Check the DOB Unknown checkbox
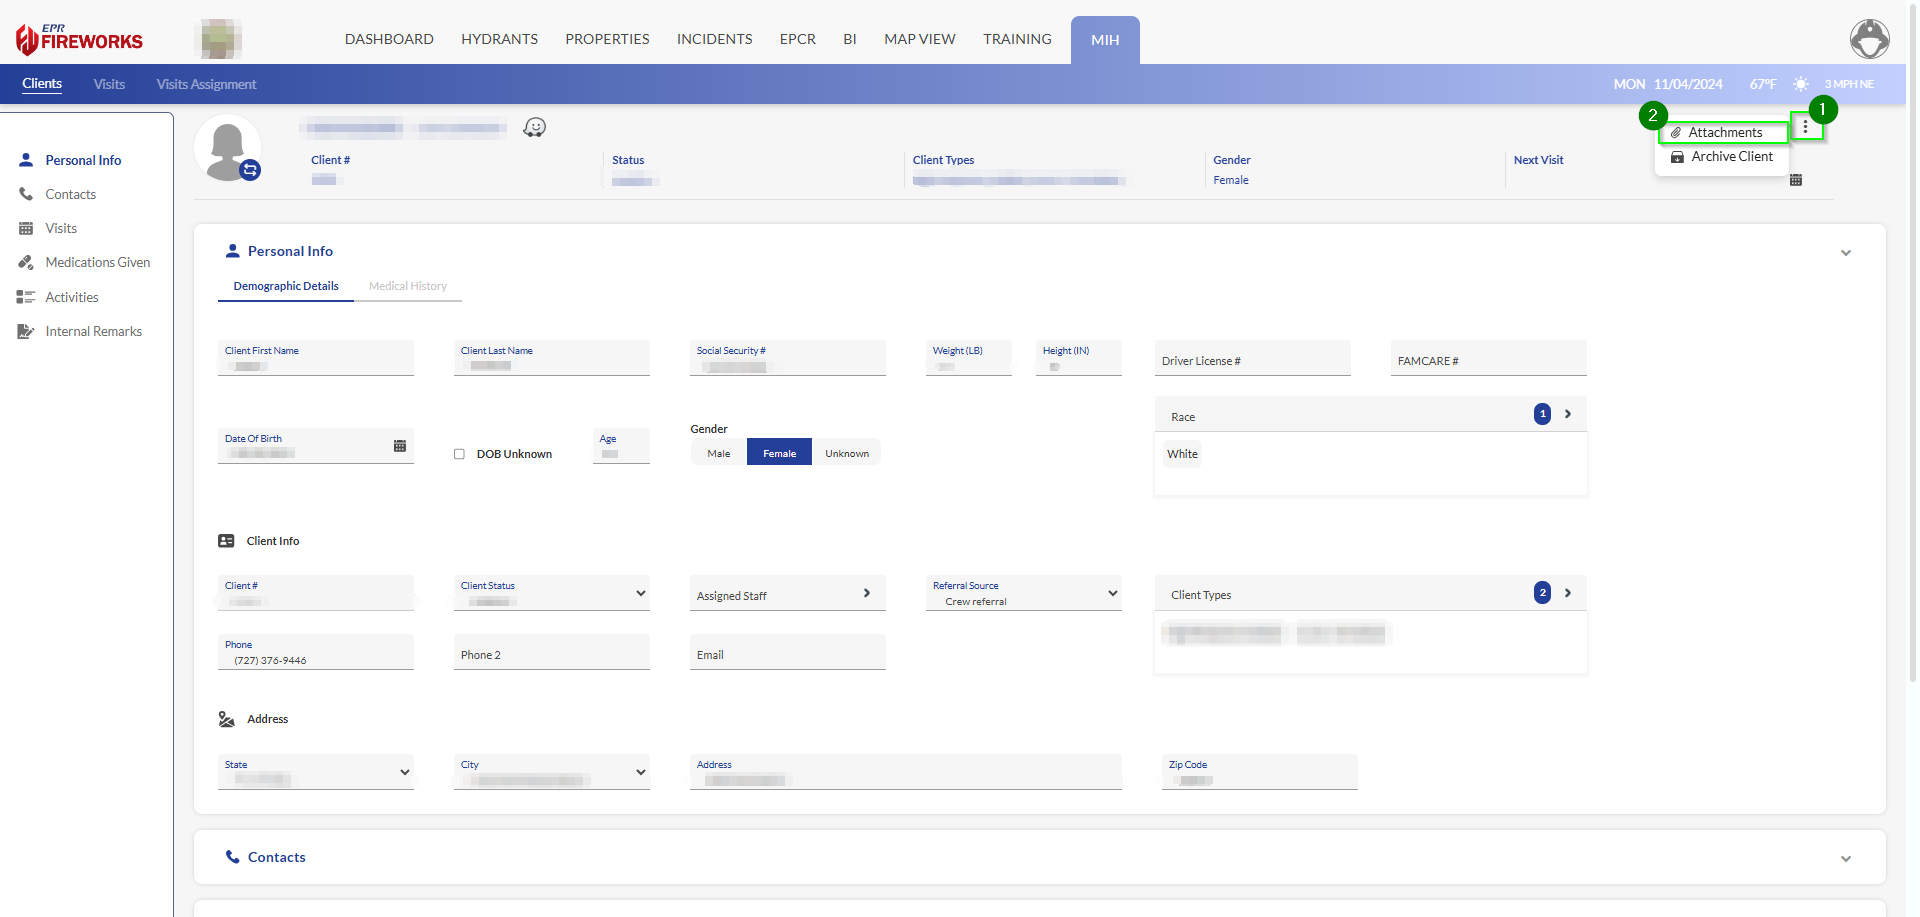1920x917 pixels. click(460, 454)
